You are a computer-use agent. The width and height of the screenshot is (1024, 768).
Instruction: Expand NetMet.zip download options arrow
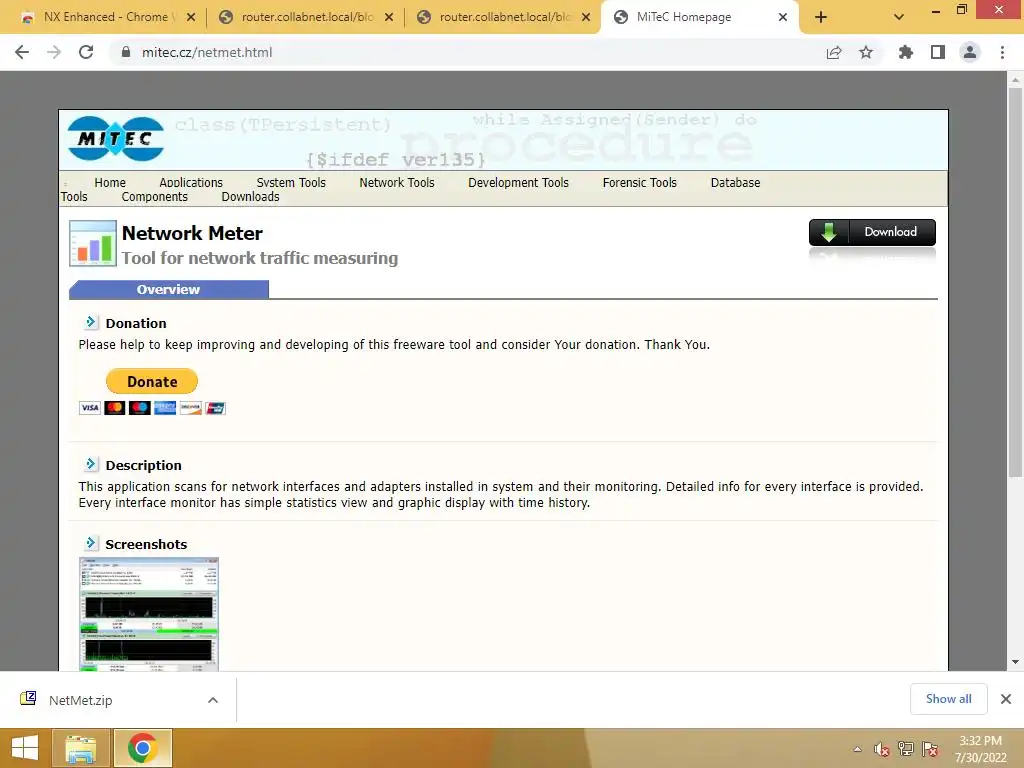[213, 700]
